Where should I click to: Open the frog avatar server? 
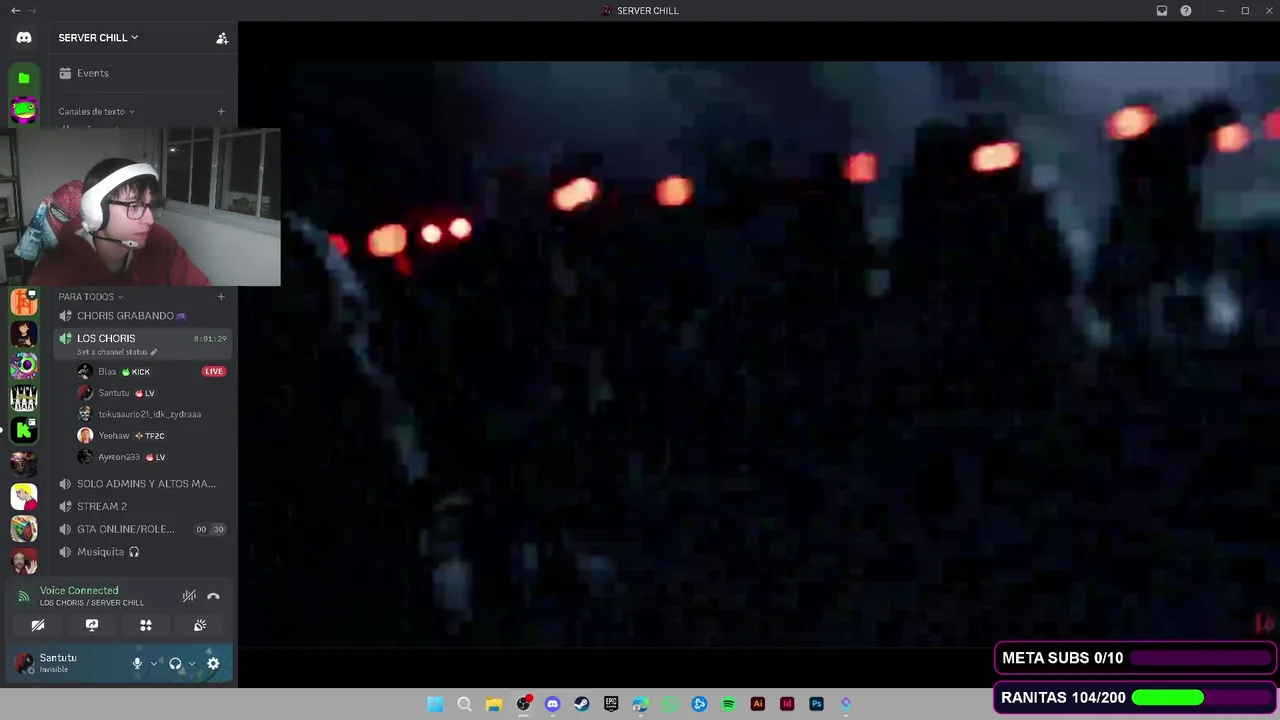(24, 110)
